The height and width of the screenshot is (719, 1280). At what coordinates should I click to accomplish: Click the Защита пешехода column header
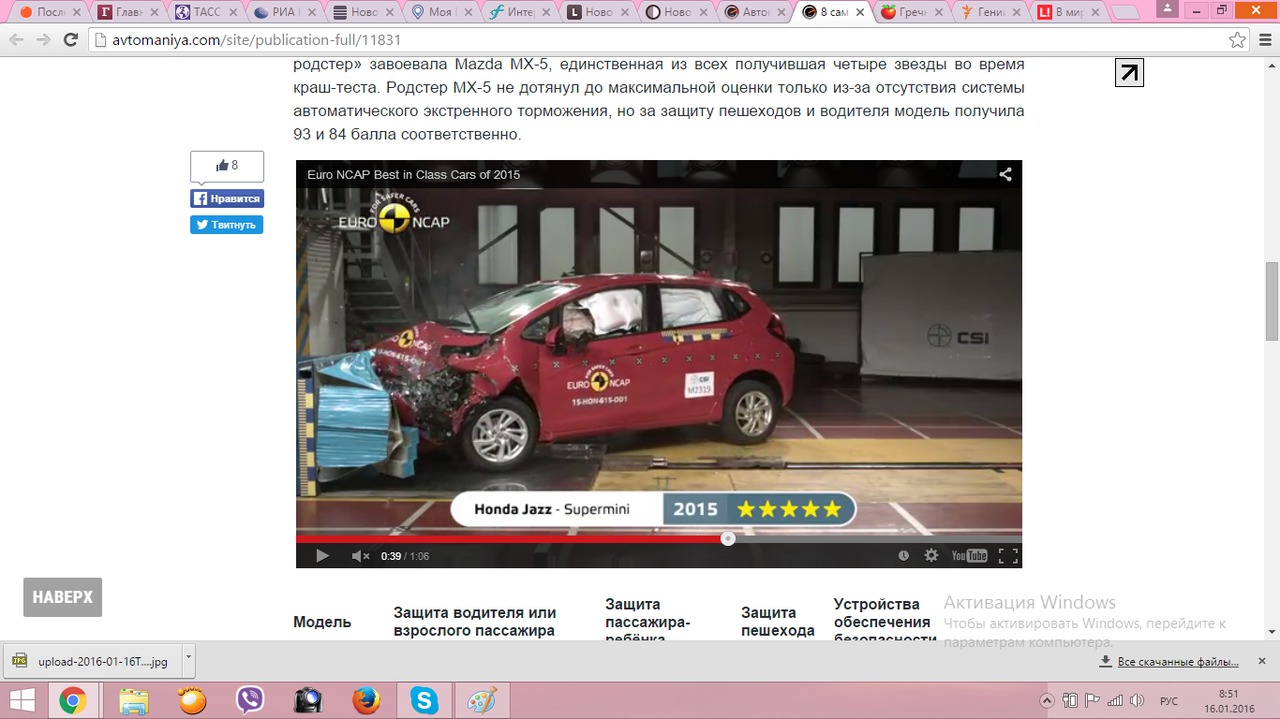[778, 621]
